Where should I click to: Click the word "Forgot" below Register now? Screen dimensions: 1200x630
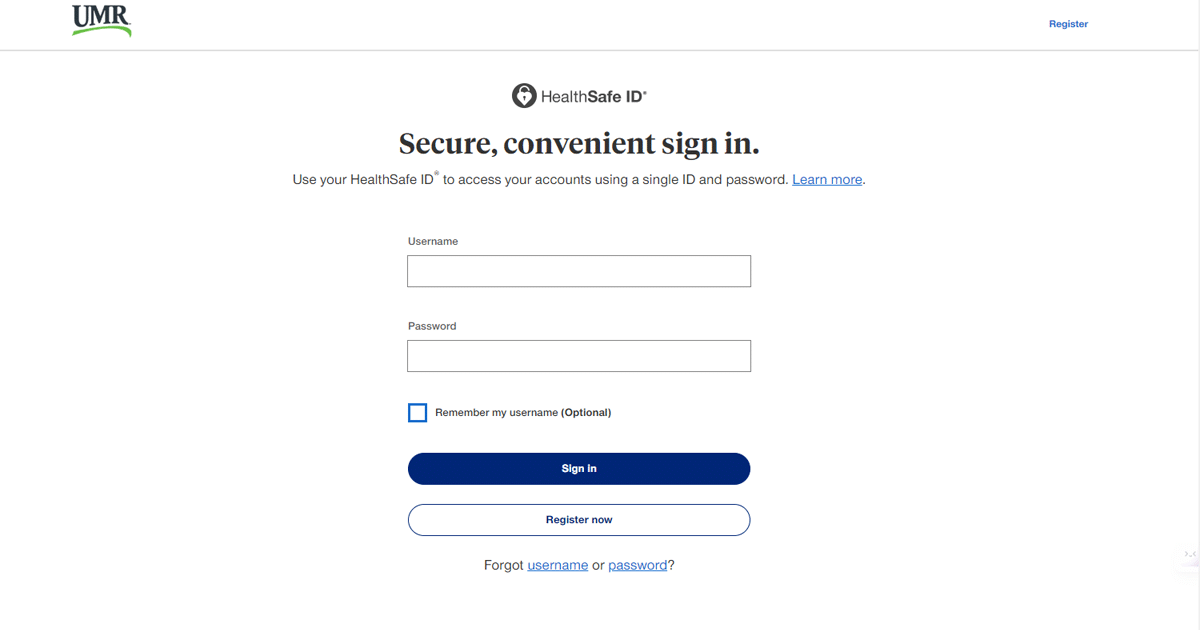click(x=503, y=565)
